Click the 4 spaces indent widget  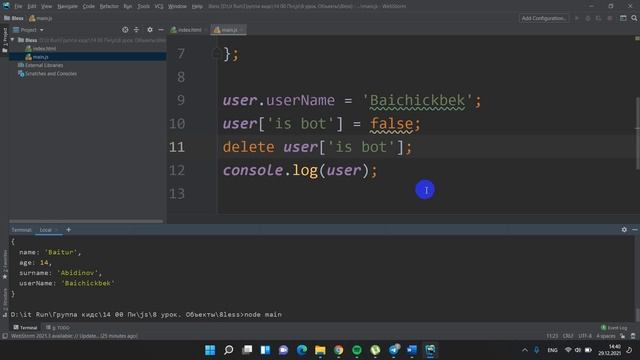tap(605, 336)
